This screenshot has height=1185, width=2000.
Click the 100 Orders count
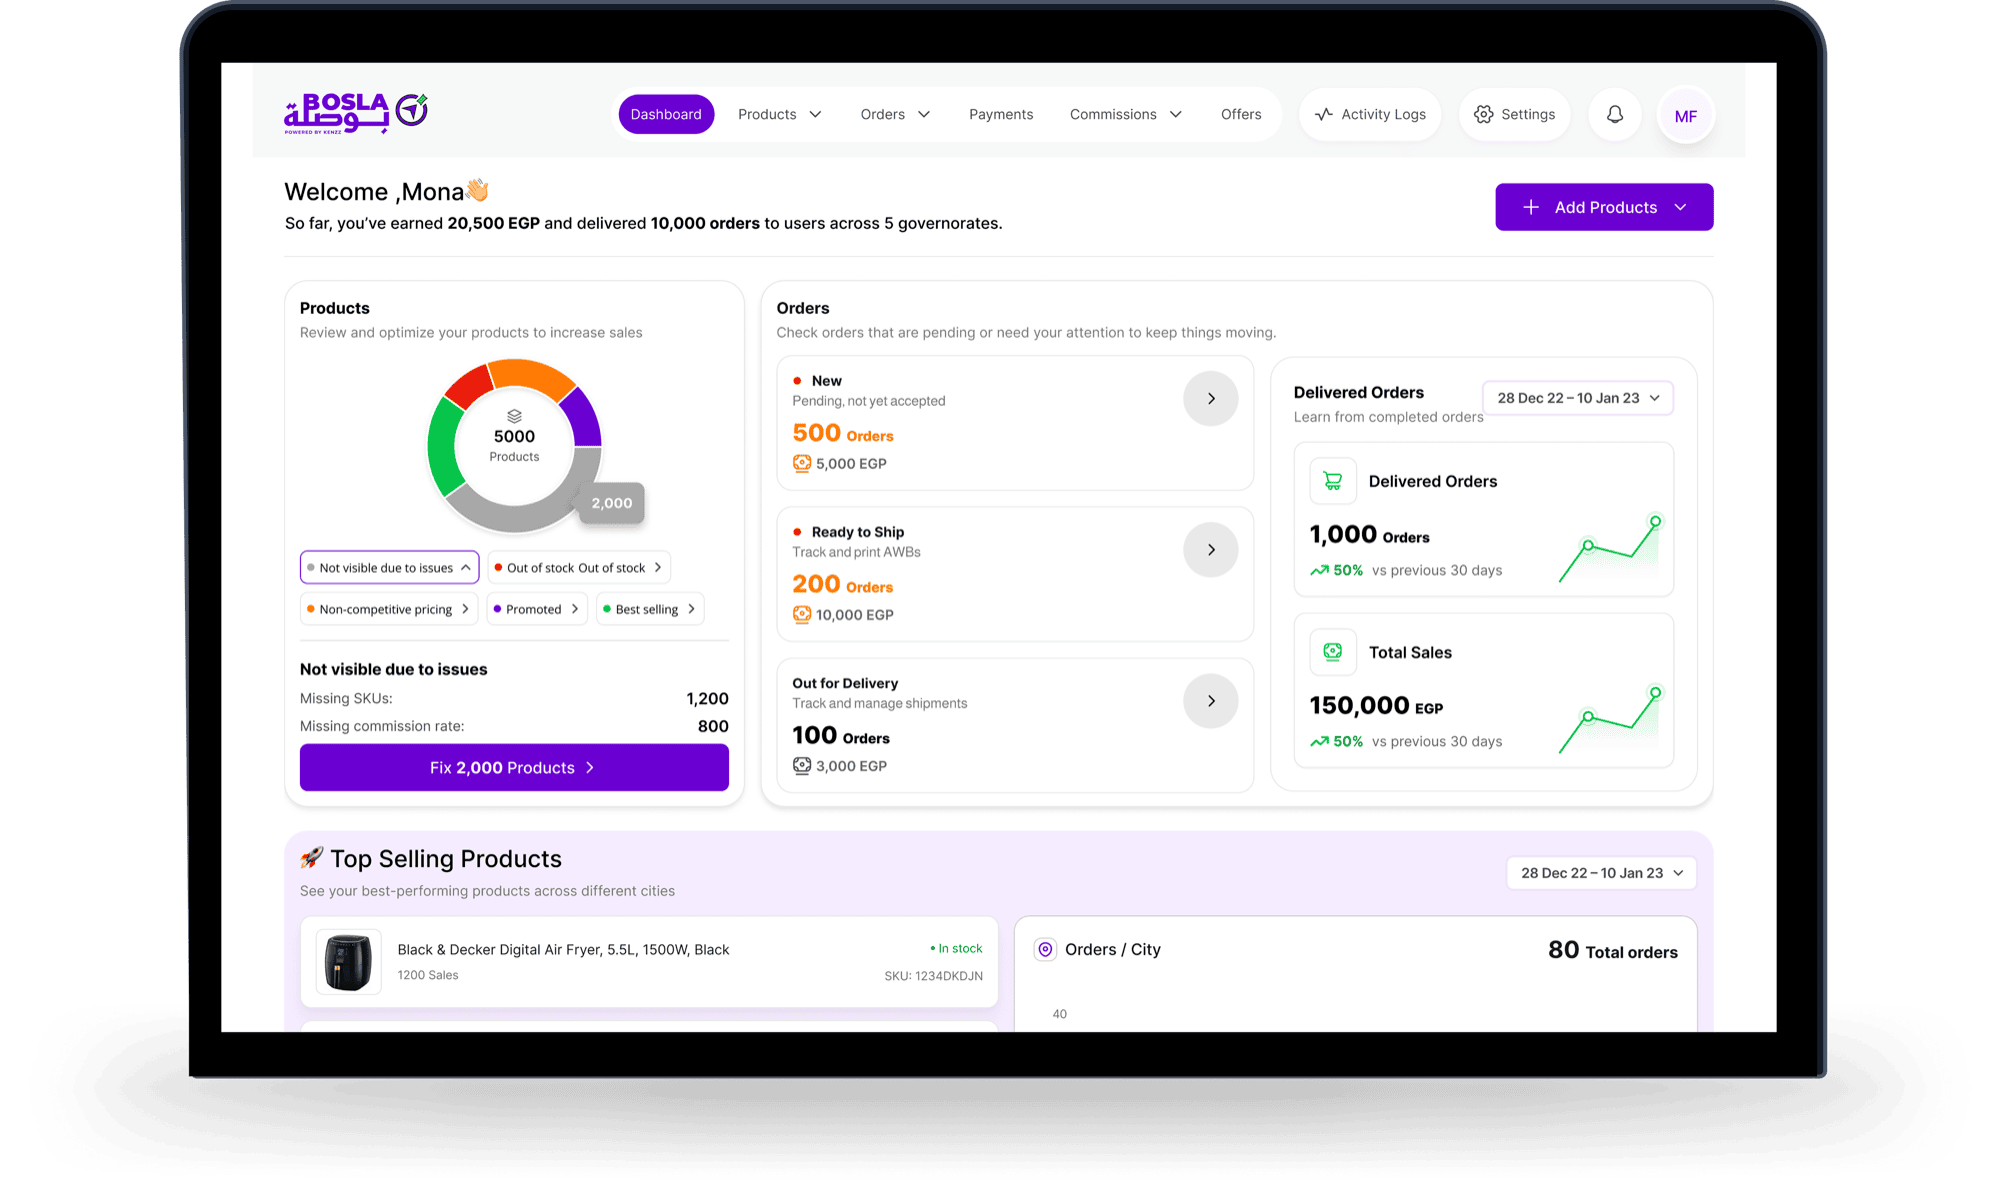[x=840, y=735]
